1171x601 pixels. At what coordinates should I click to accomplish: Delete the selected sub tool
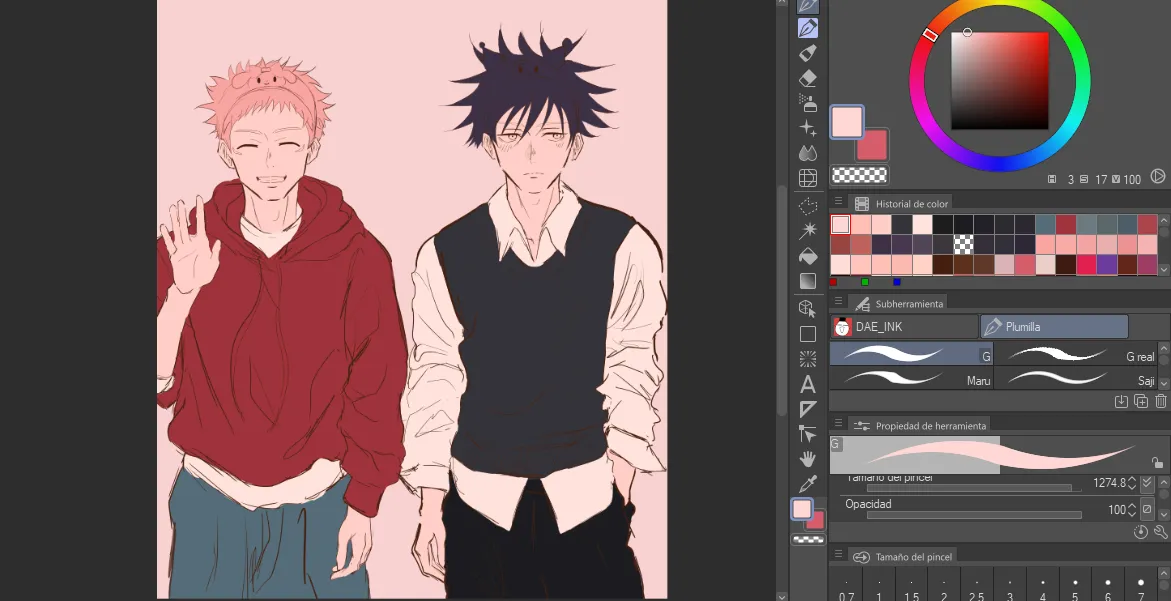tap(1161, 402)
